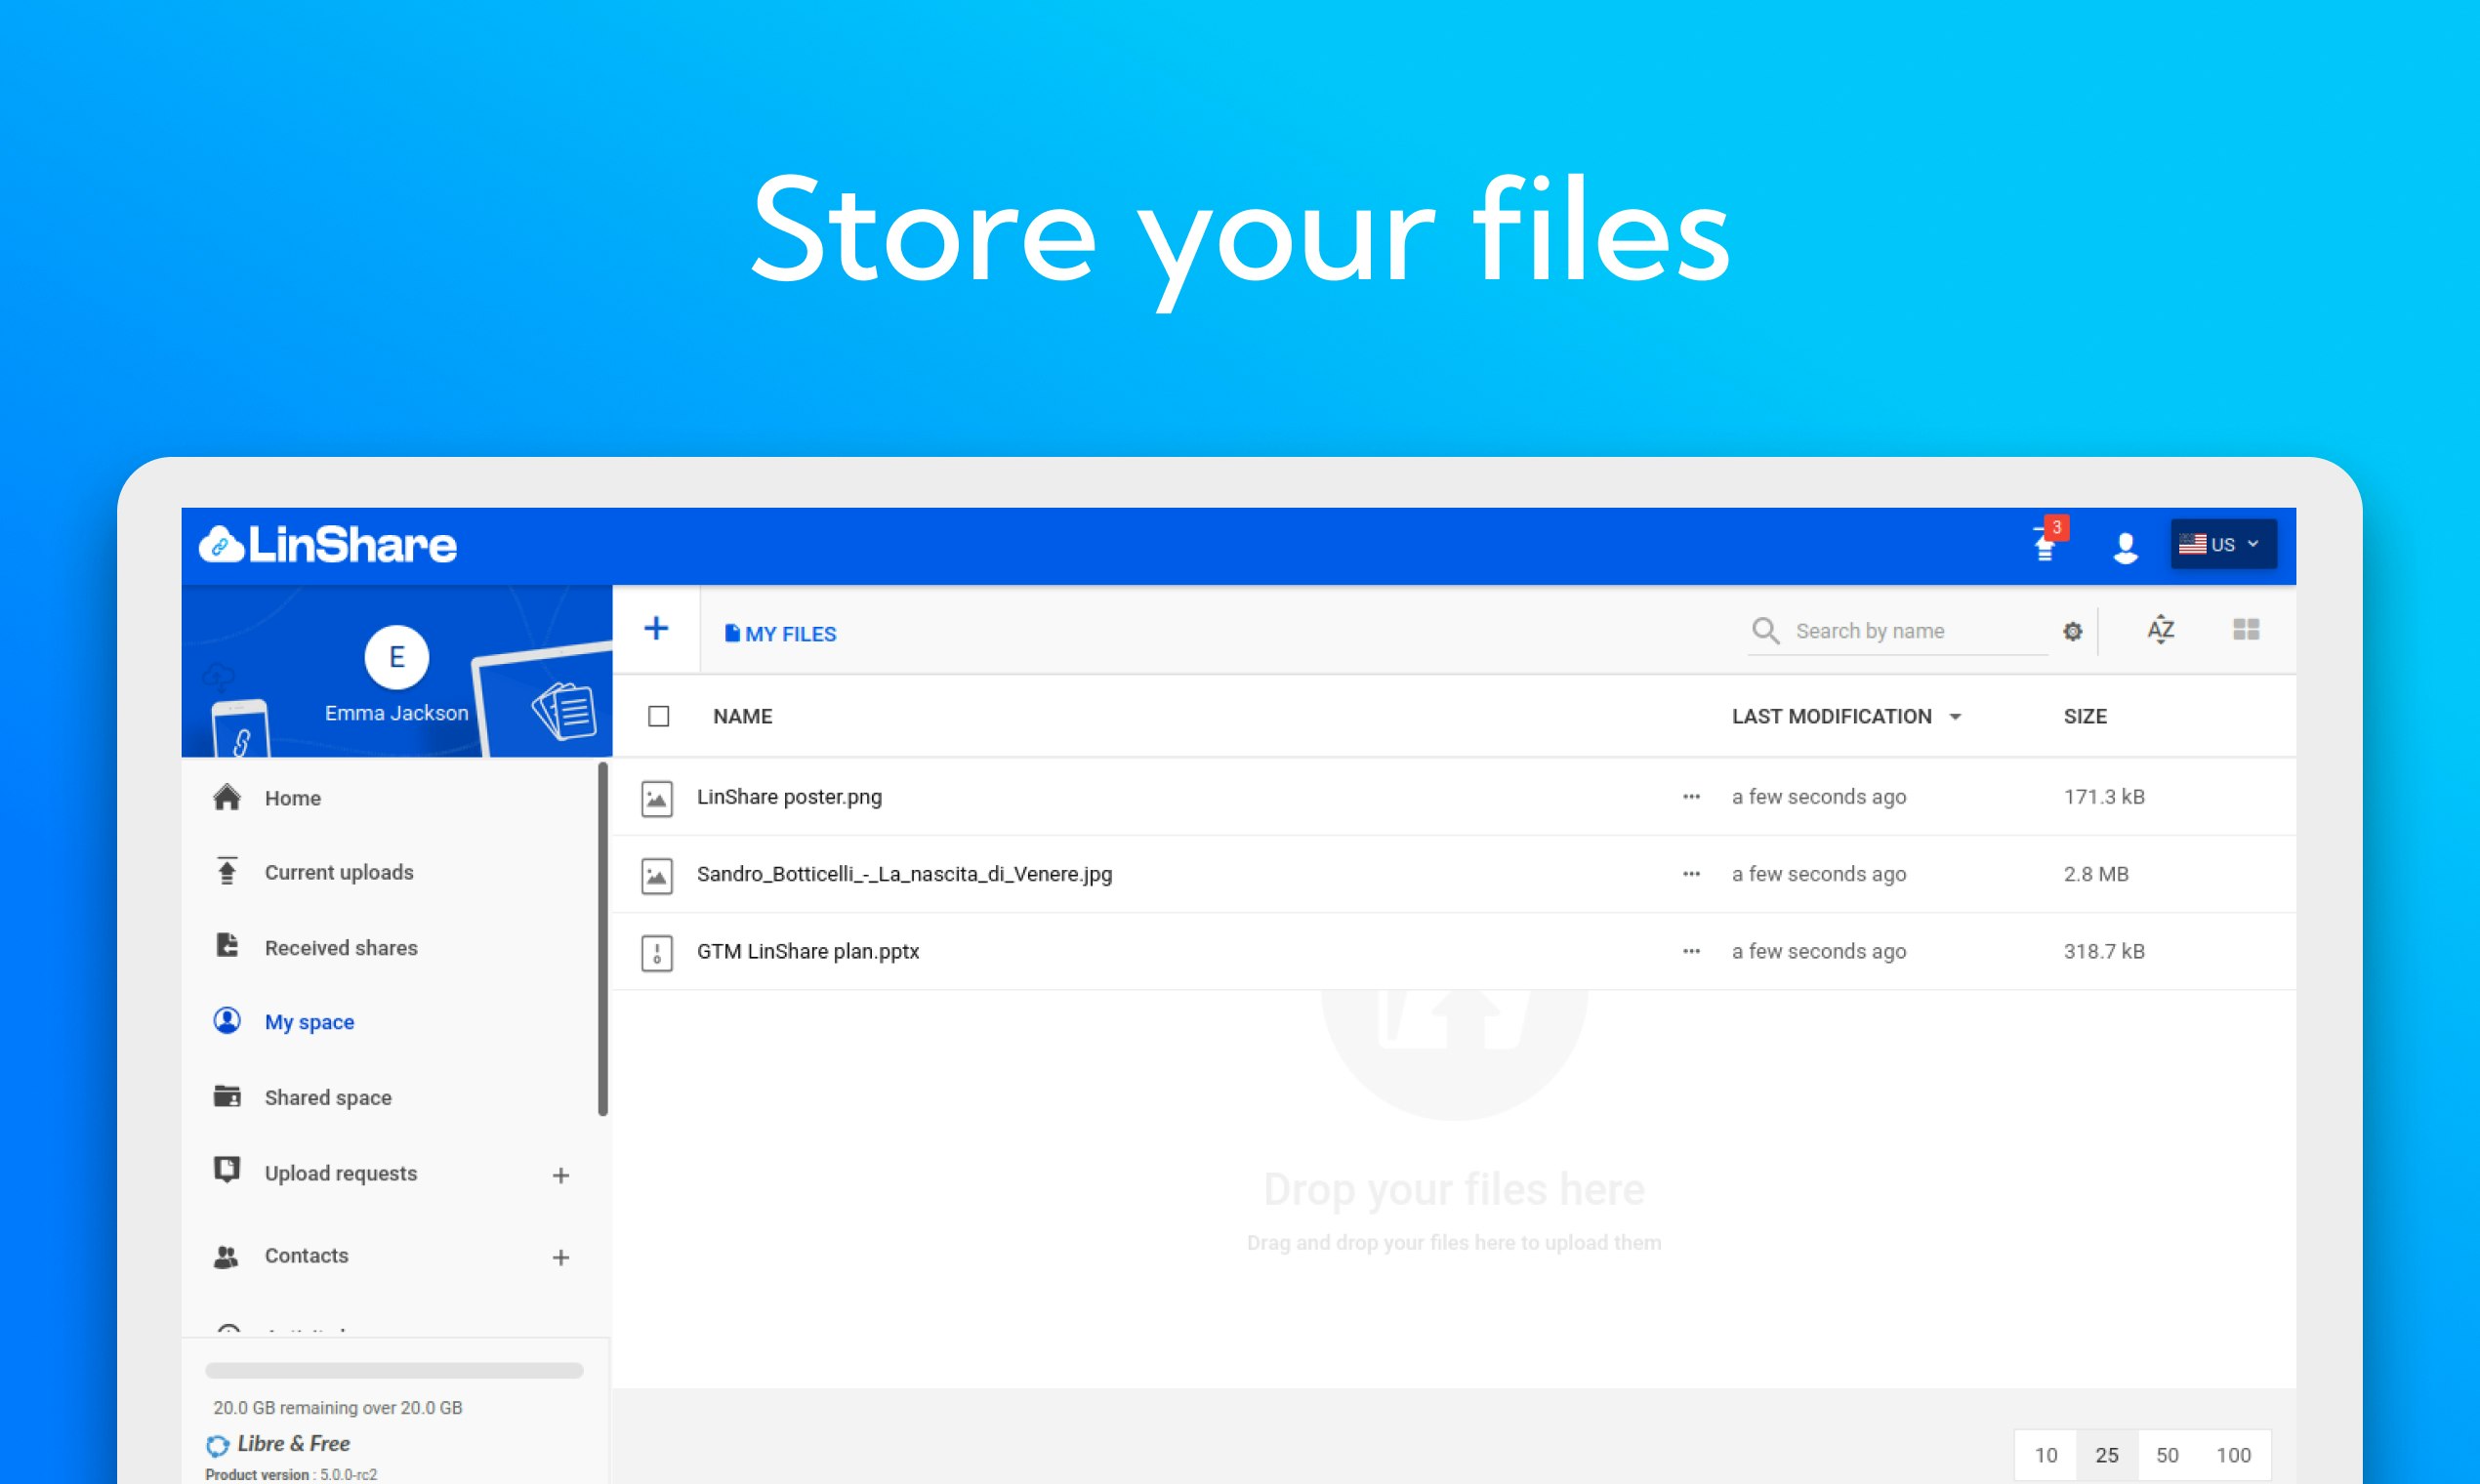Toggle Last Modification sort arrow

(1955, 717)
